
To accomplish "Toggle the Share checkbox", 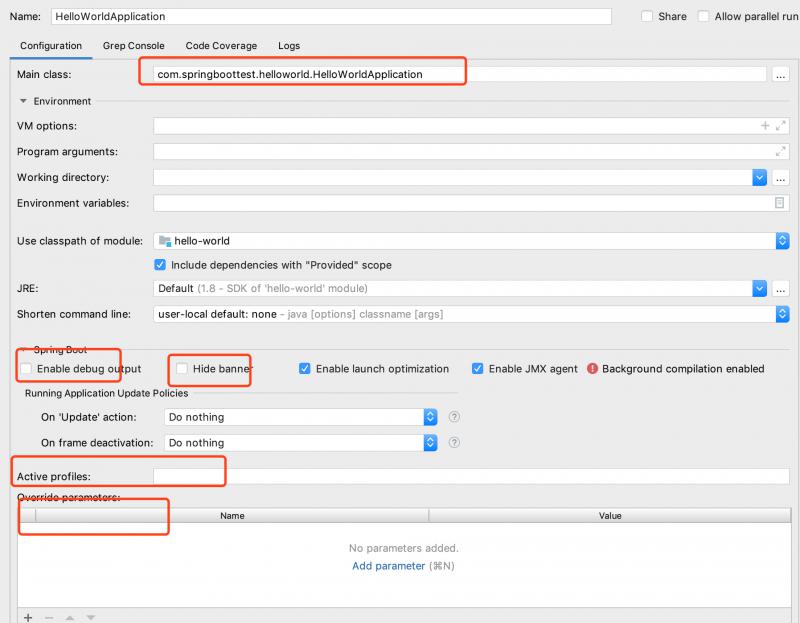I will tap(647, 16).
